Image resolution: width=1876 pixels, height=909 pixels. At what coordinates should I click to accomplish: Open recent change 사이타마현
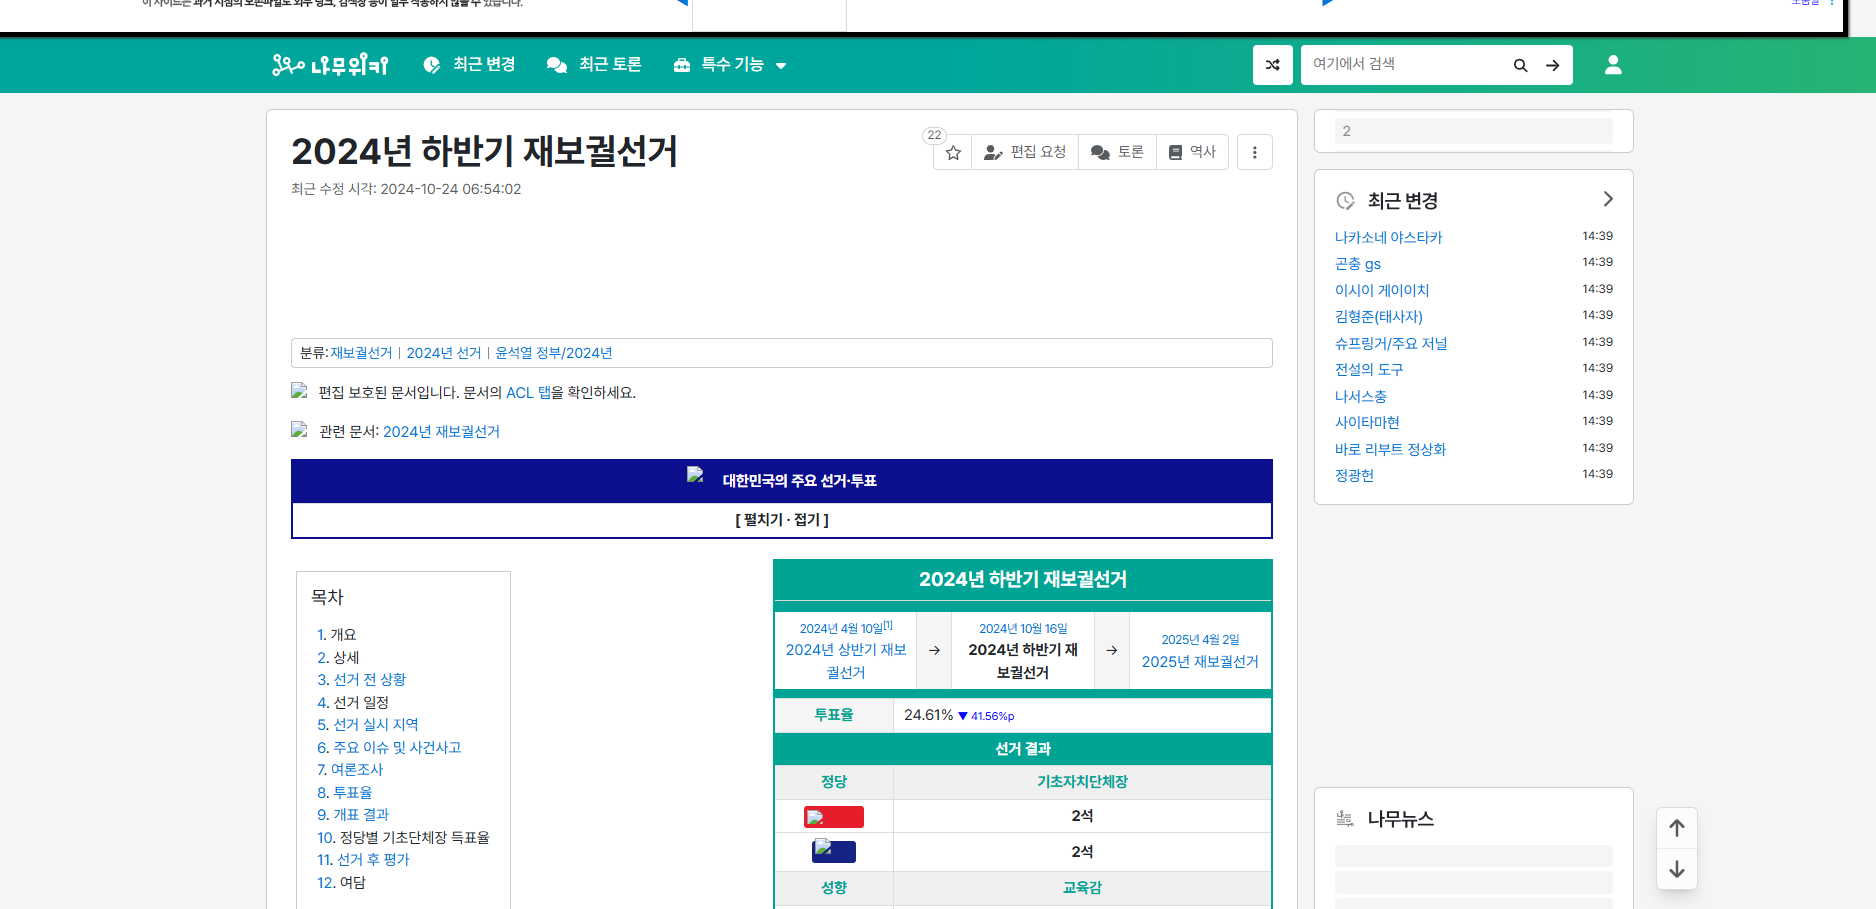(1368, 423)
